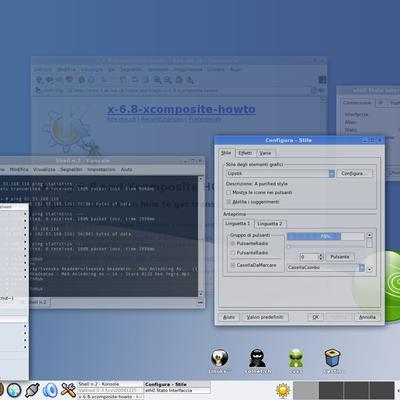This screenshot has width=400, height=400.
Task: Switch to the first virtual desktop pager
Action: coord(305,390)
